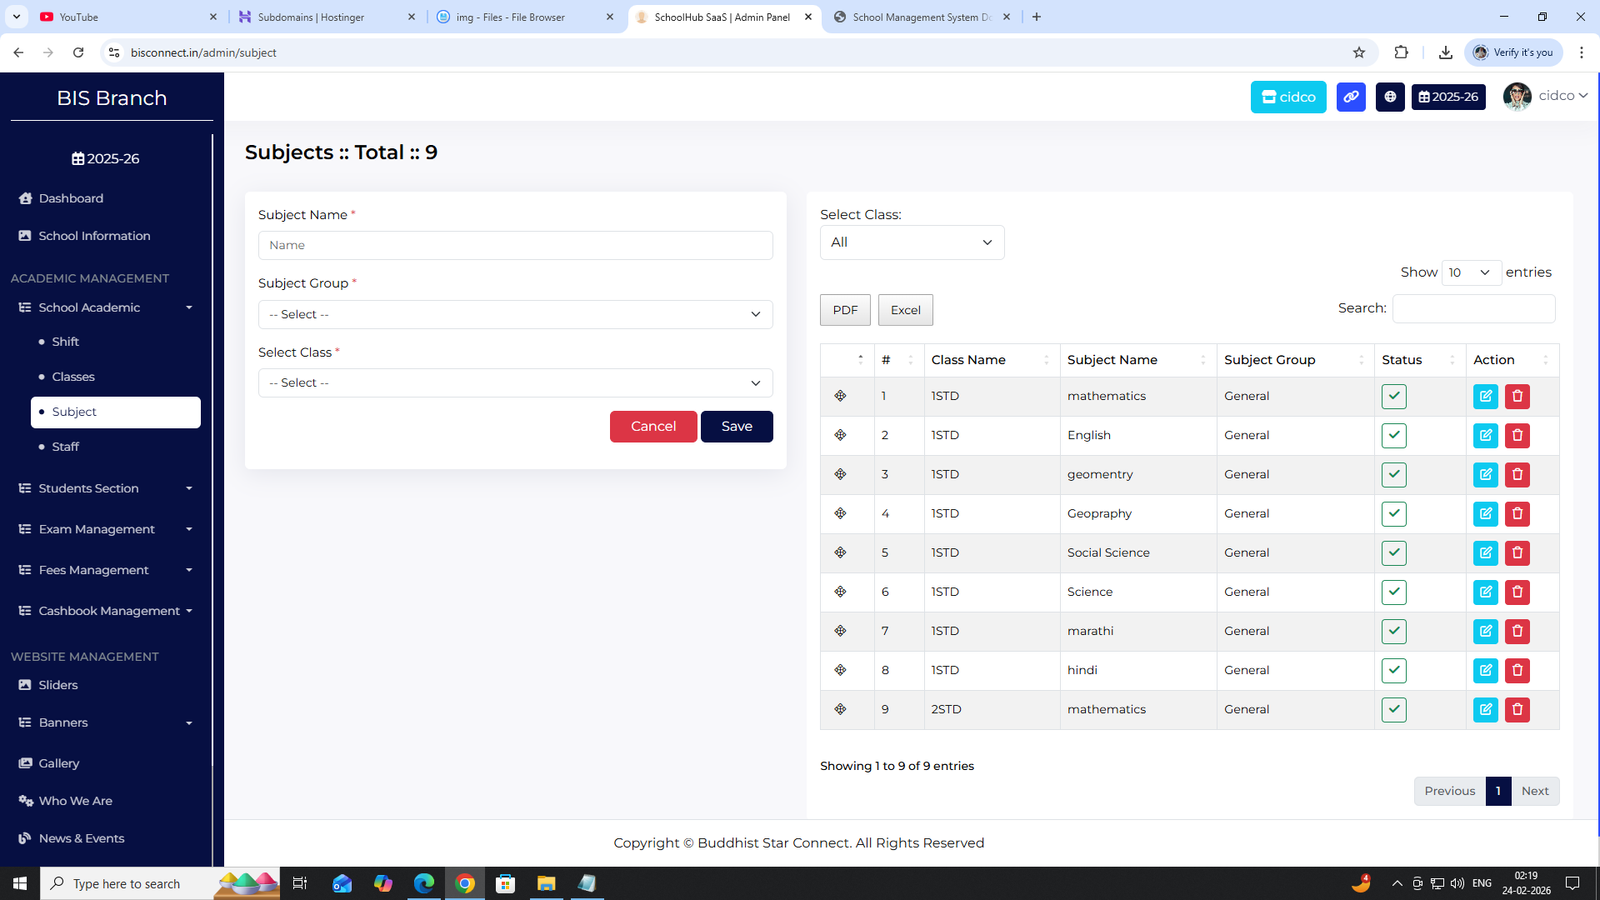Click the link icon in the top navigation bar
This screenshot has width=1600, height=900.
click(x=1350, y=97)
